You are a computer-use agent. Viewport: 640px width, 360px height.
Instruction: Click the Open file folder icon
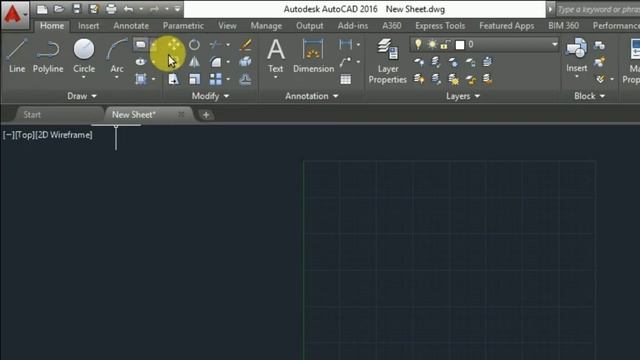tap(59, 9)
